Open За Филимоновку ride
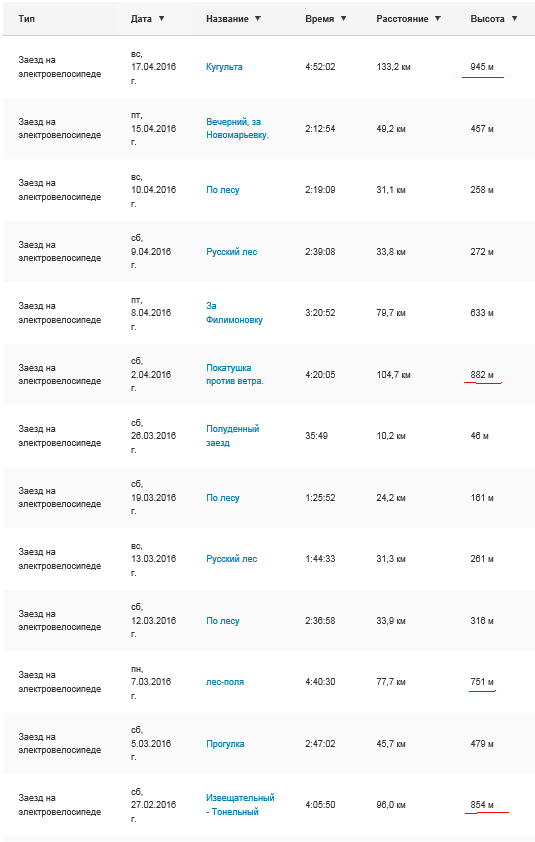535x842 pixels. pos(234,313)
